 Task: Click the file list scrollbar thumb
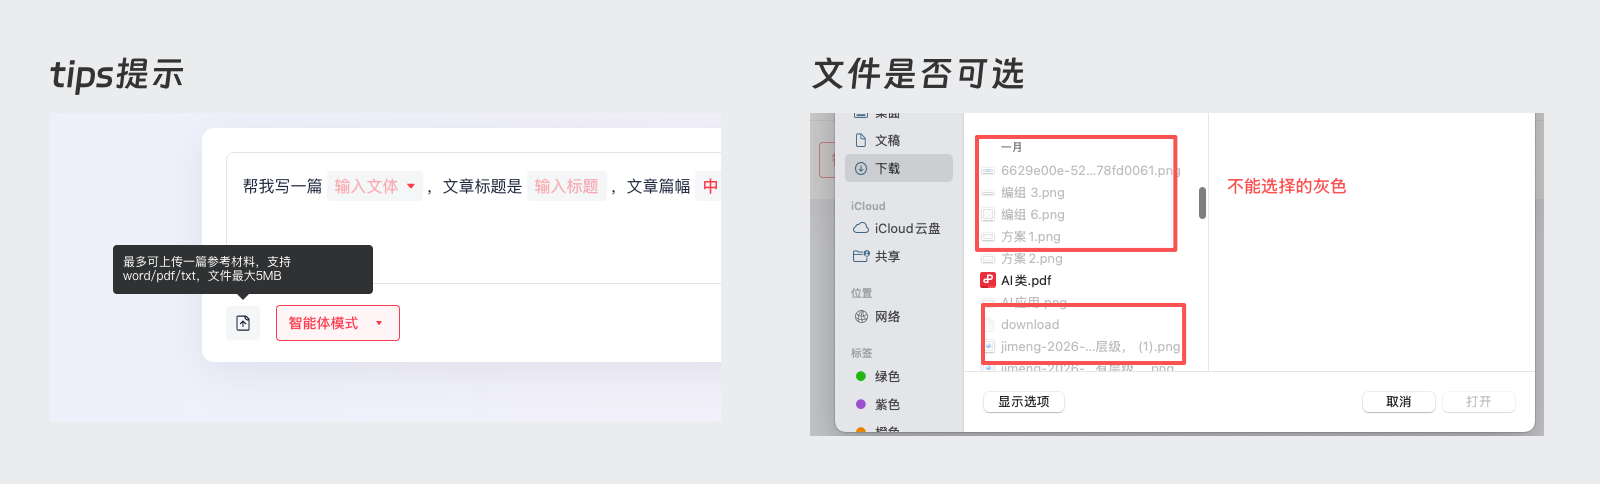[x=1202, y=203]
